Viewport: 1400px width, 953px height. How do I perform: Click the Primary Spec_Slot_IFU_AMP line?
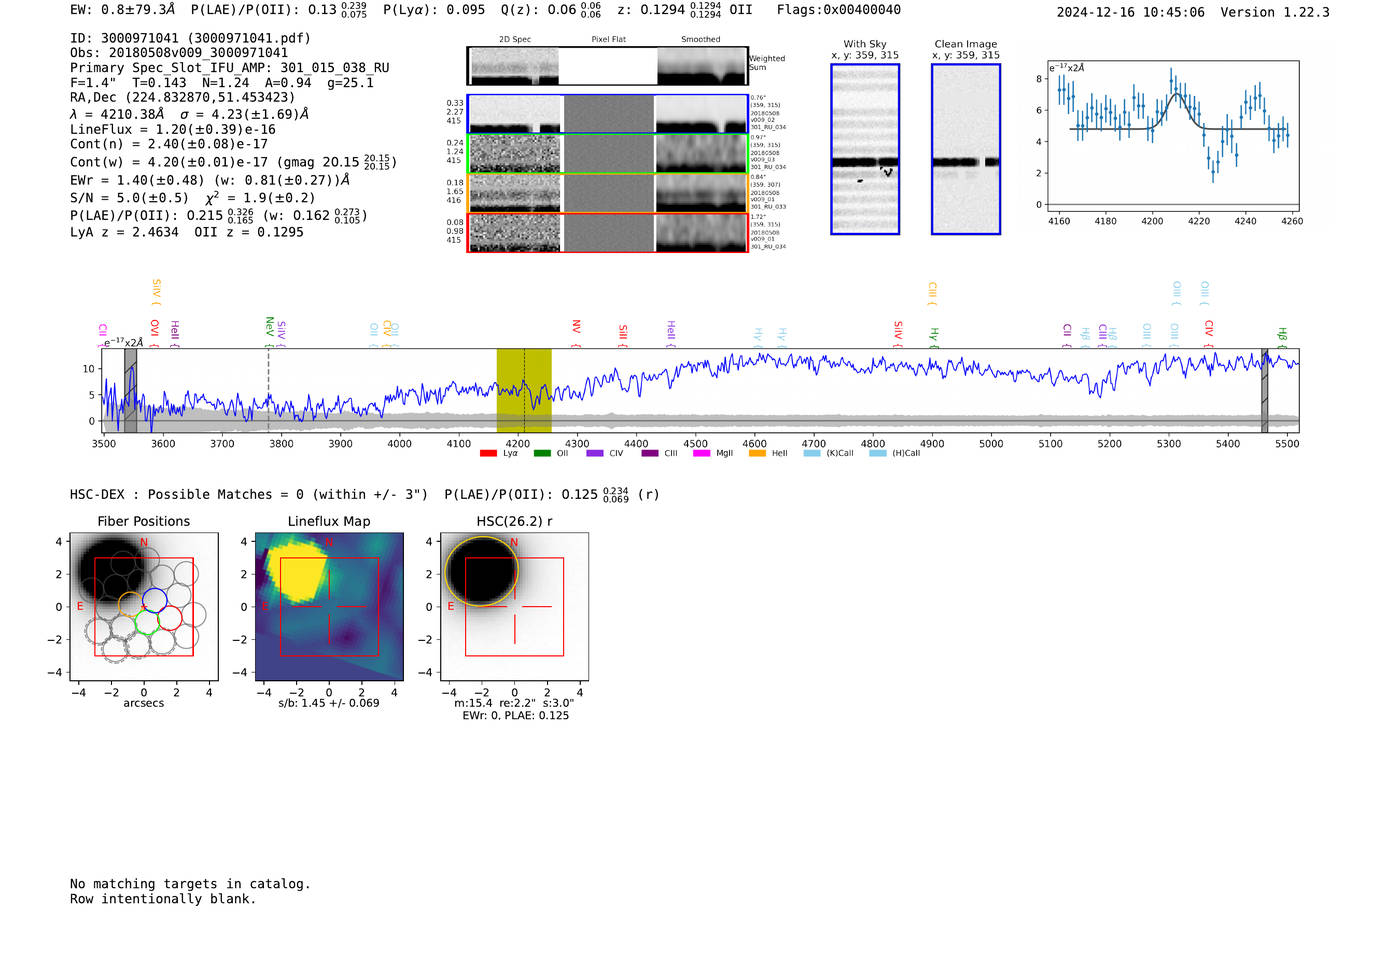point(230,68)
